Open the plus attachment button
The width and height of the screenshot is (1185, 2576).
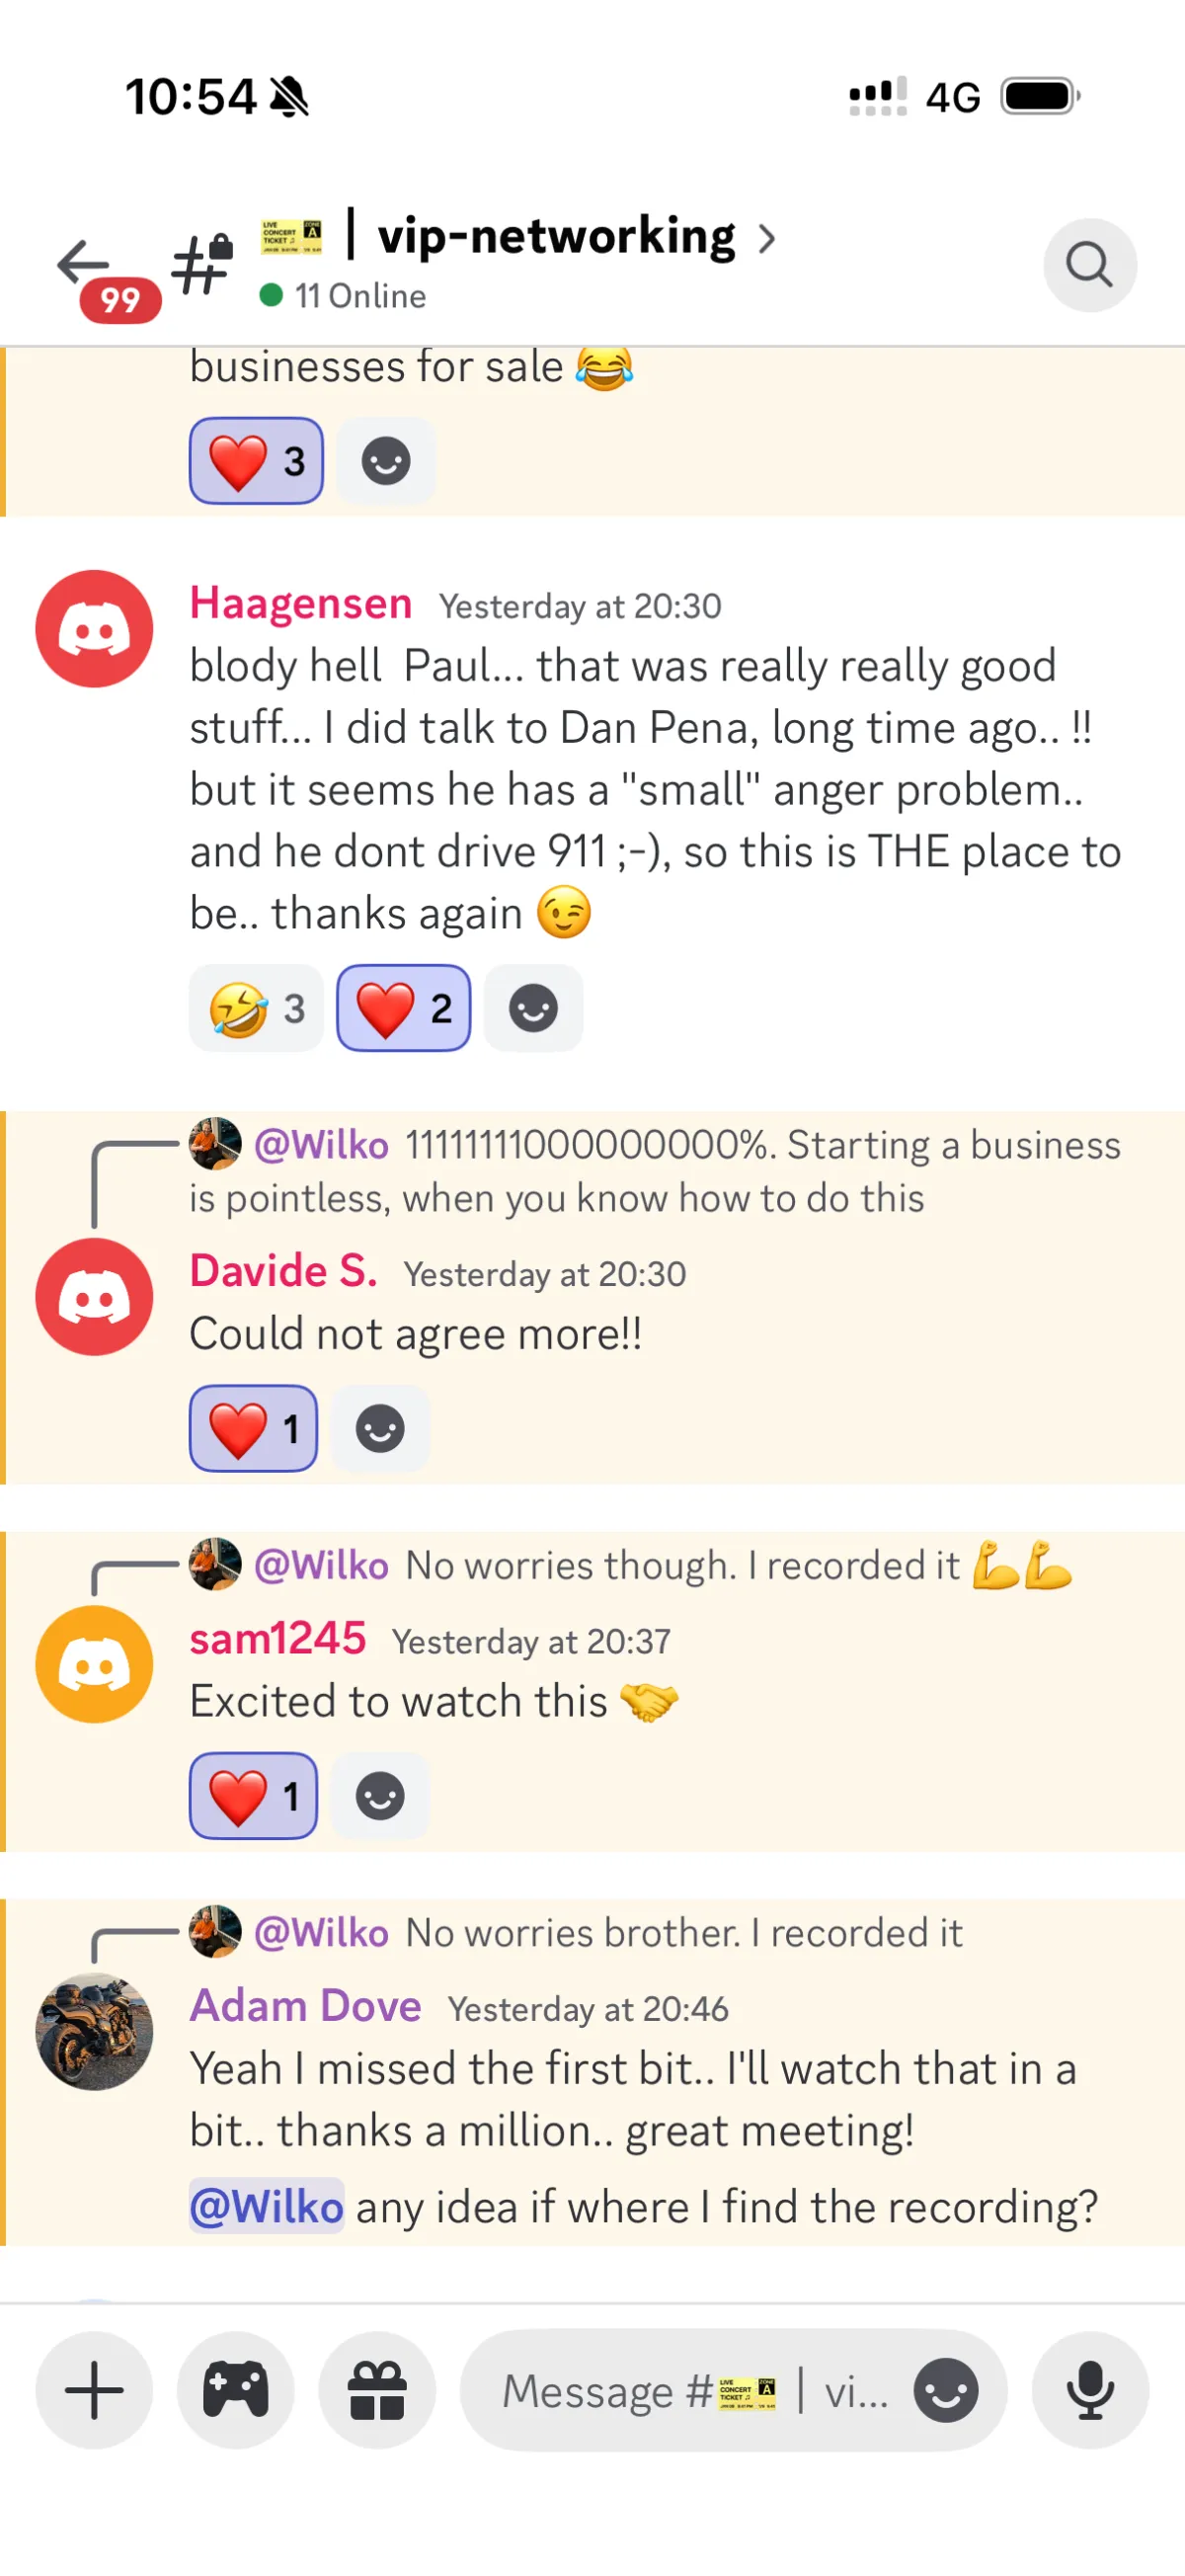click(x=94, y=2390)
